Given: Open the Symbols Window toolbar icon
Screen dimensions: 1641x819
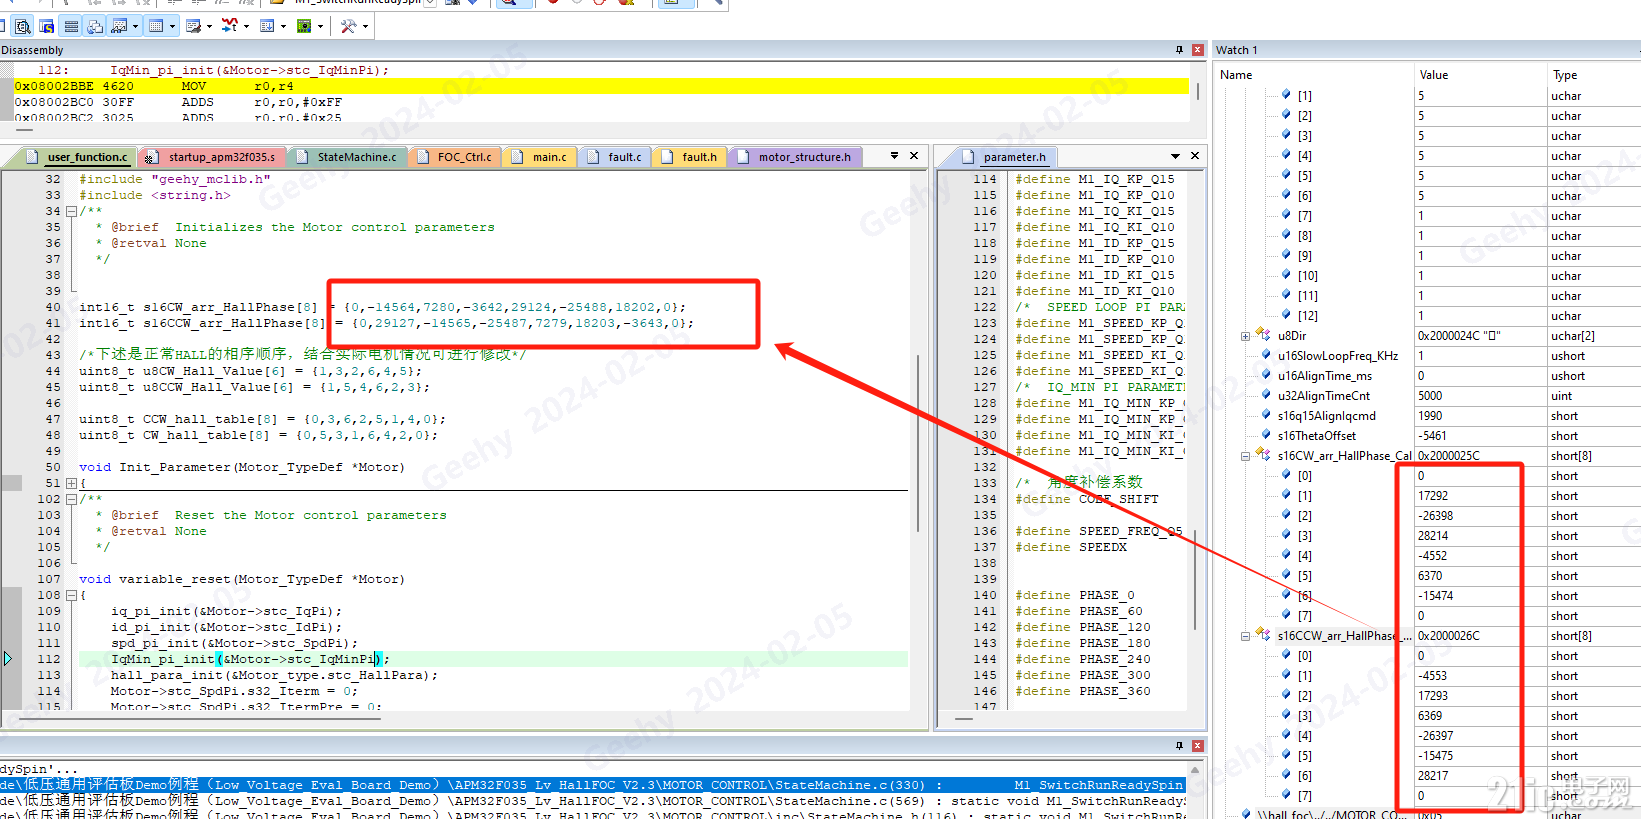Looking at the screenshot, I should [46, 26].
